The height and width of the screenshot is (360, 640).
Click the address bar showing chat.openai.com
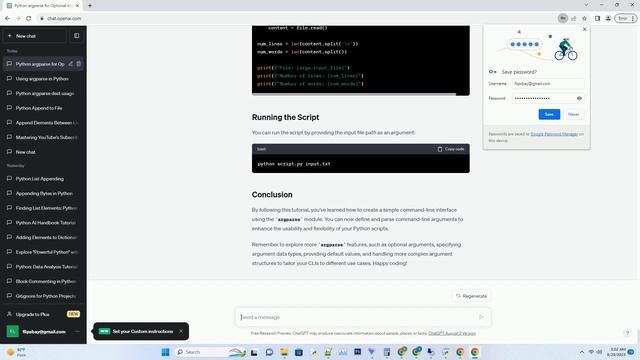[298, 18]
